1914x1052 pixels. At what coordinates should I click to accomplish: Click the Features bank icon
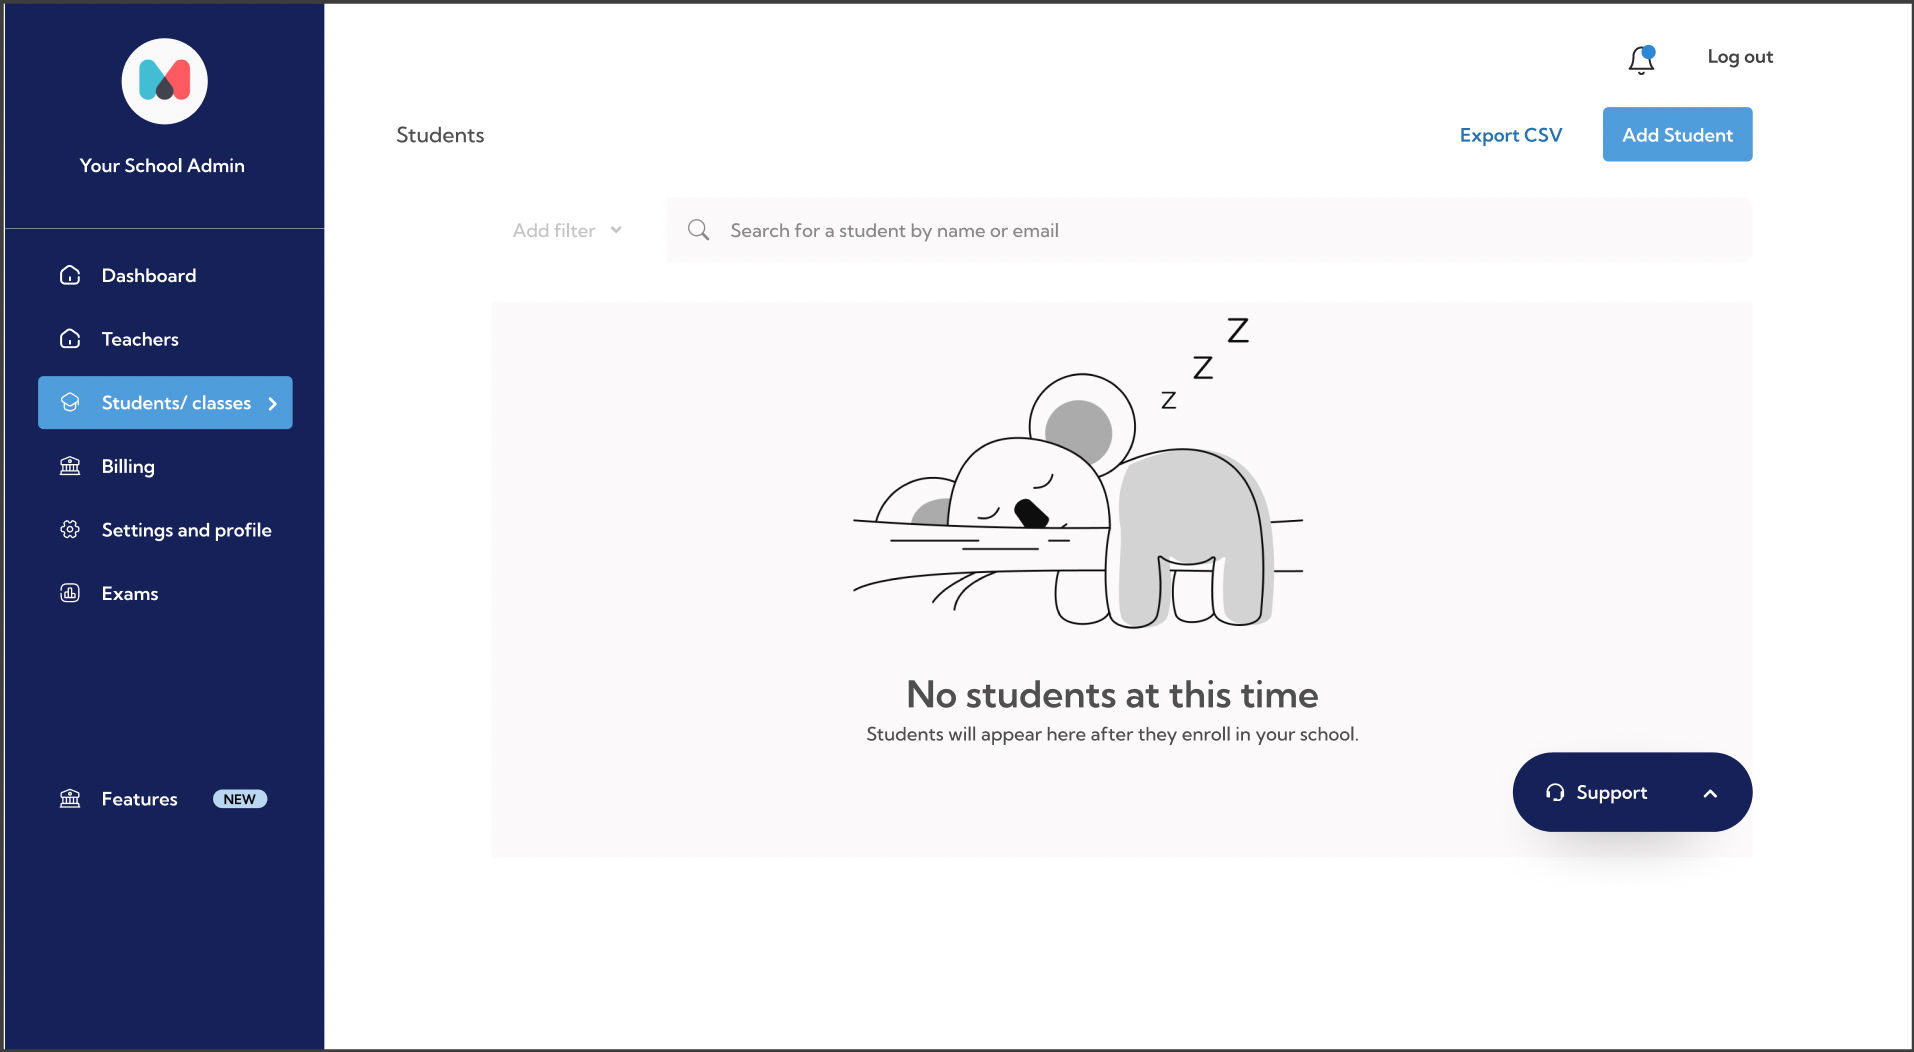70,798
